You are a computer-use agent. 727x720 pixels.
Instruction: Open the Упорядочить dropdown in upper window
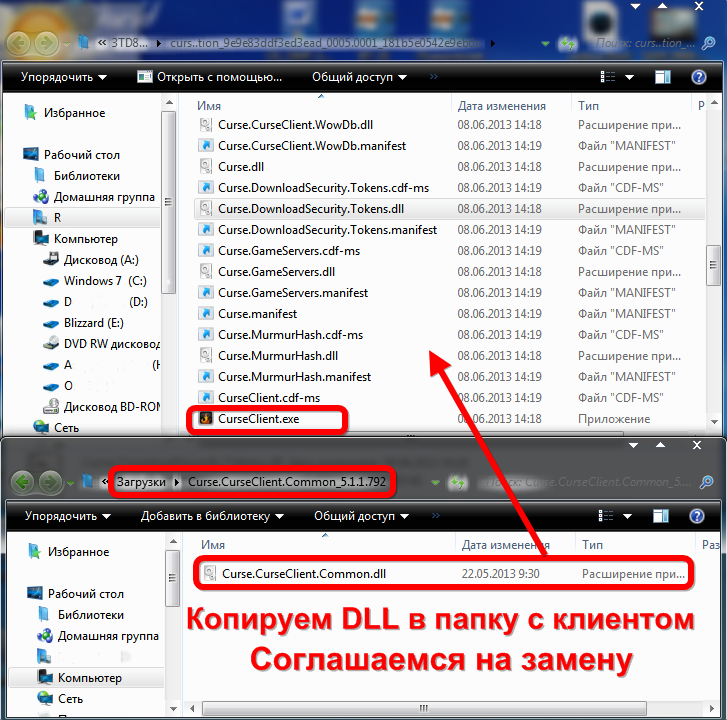65,77
